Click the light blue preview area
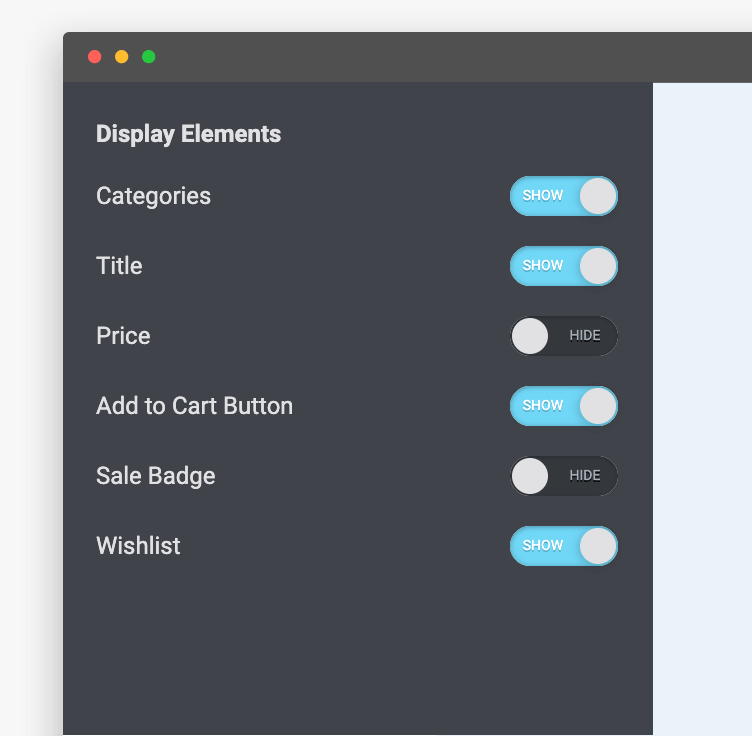Viewport: 752px width, 736px height. tap(702, 400)
